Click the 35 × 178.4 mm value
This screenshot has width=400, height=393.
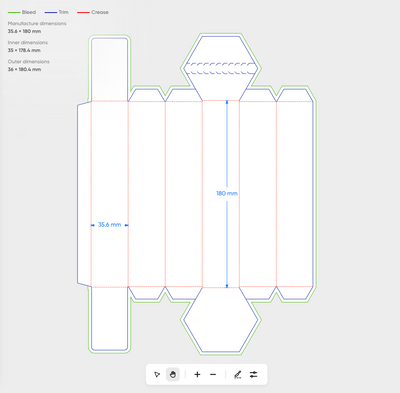click(x=24, y=50)
